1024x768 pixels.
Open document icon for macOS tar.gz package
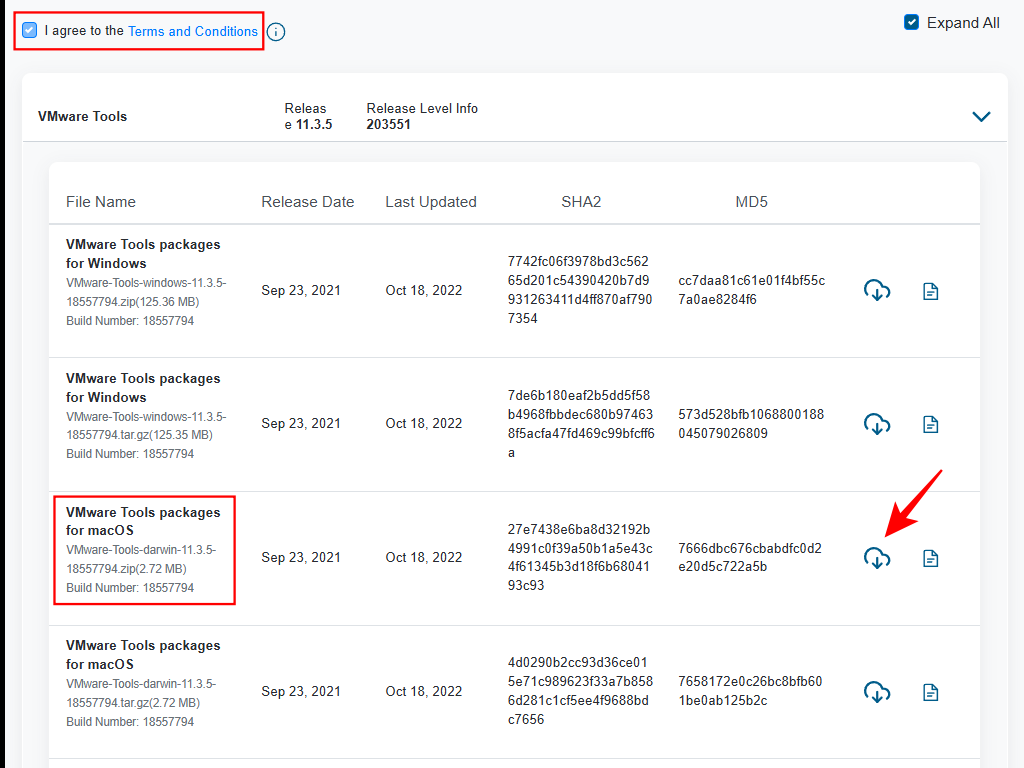coord(930,691)
